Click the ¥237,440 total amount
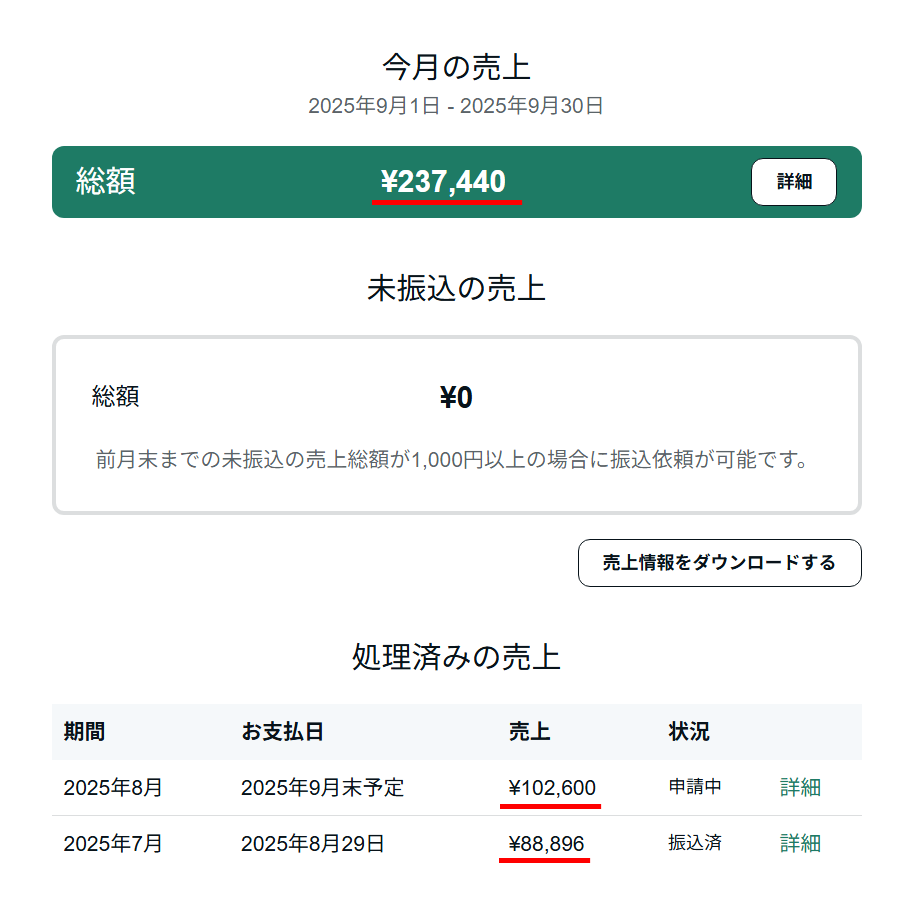The width and height of the screenshot is (910, 898). (x=443, y=182)
